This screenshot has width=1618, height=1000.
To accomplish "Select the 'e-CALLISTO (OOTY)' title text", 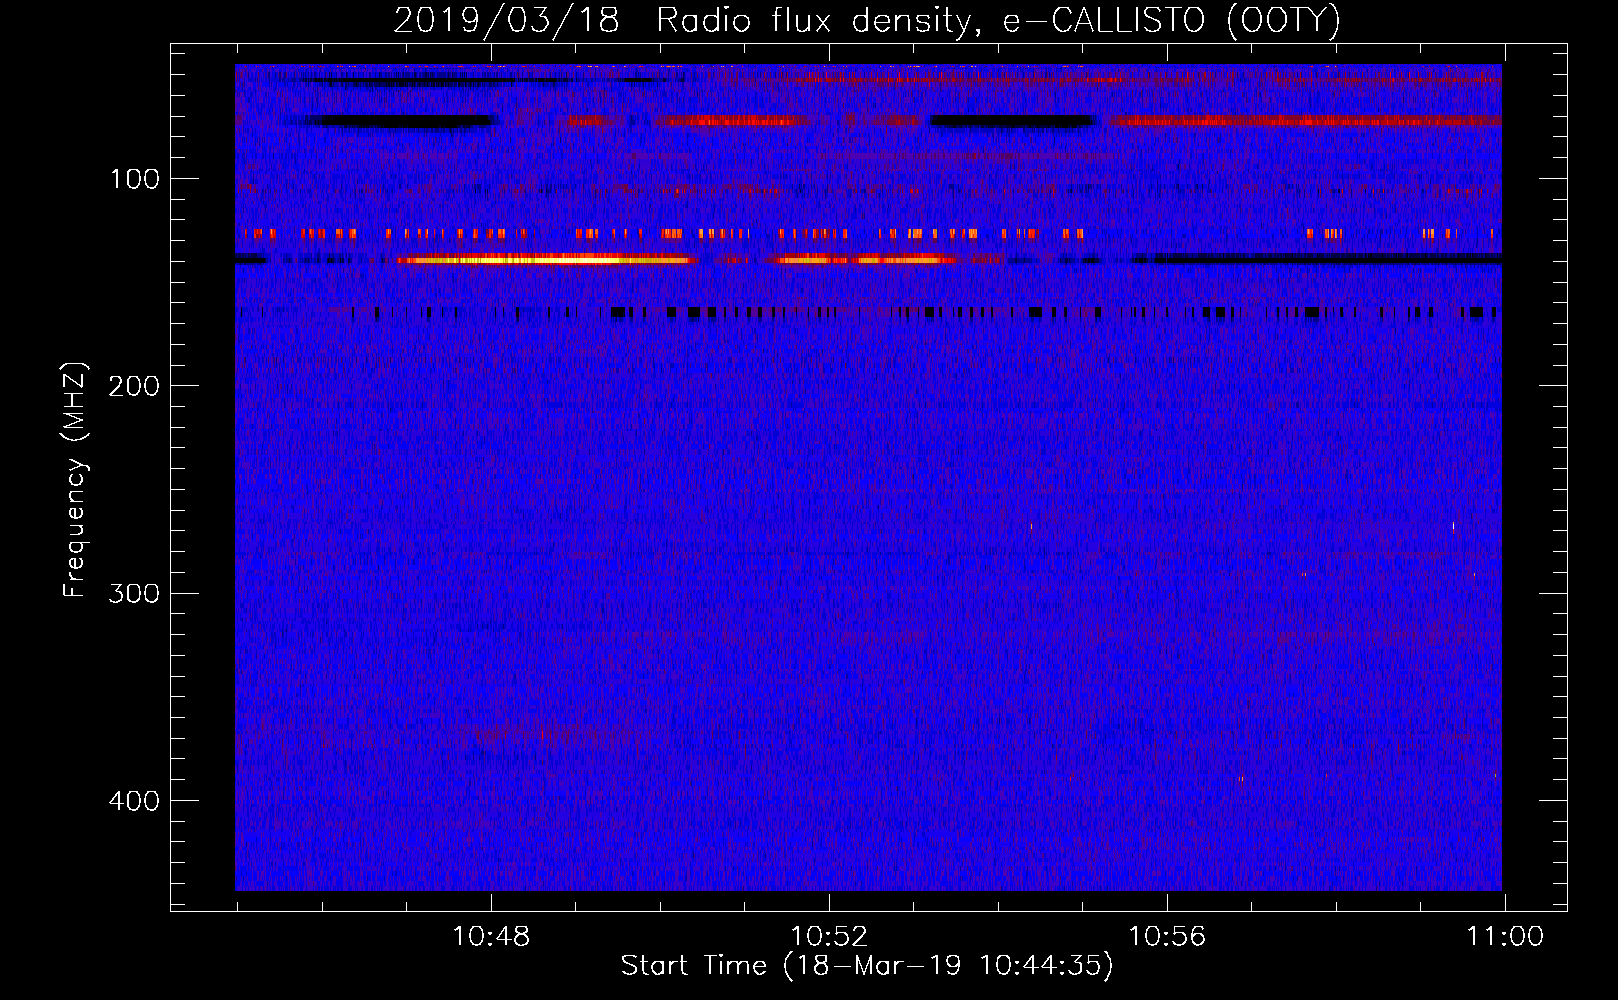I will point(1172,21).
